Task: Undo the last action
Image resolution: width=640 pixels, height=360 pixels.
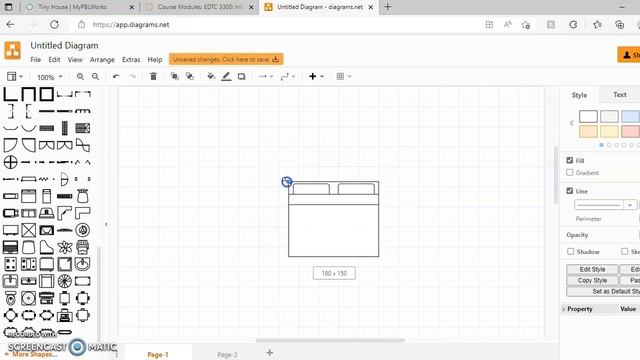Action: [x=116, y=76]
